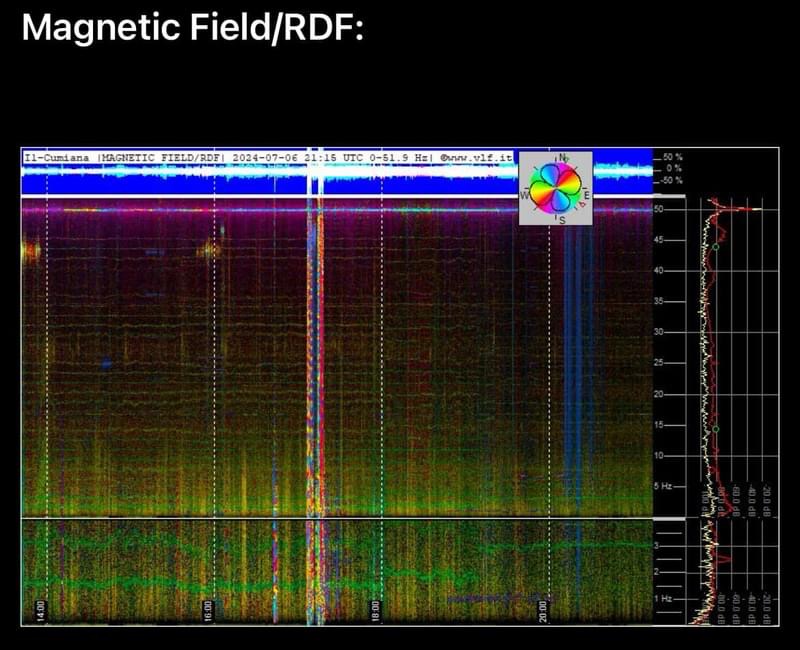800x650 pixels.
Task: Click the 18:00 time label
Action: [x=375, y=610]
